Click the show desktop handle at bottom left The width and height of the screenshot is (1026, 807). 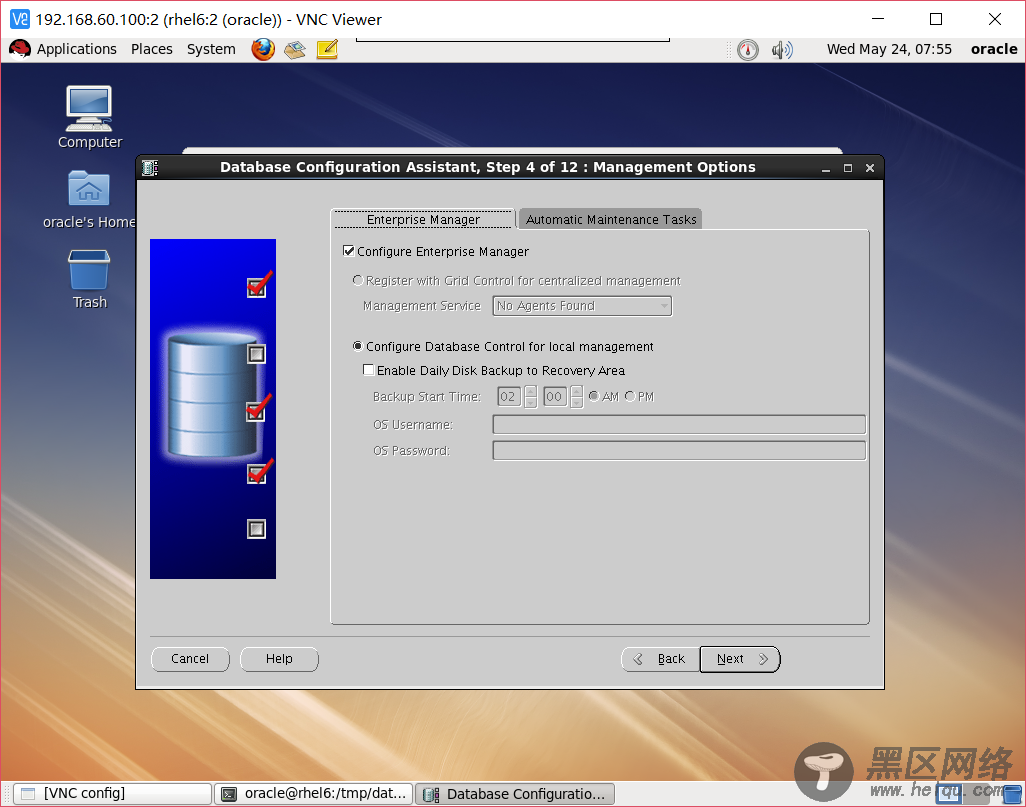pyautogui.click(x=7, y=794)
